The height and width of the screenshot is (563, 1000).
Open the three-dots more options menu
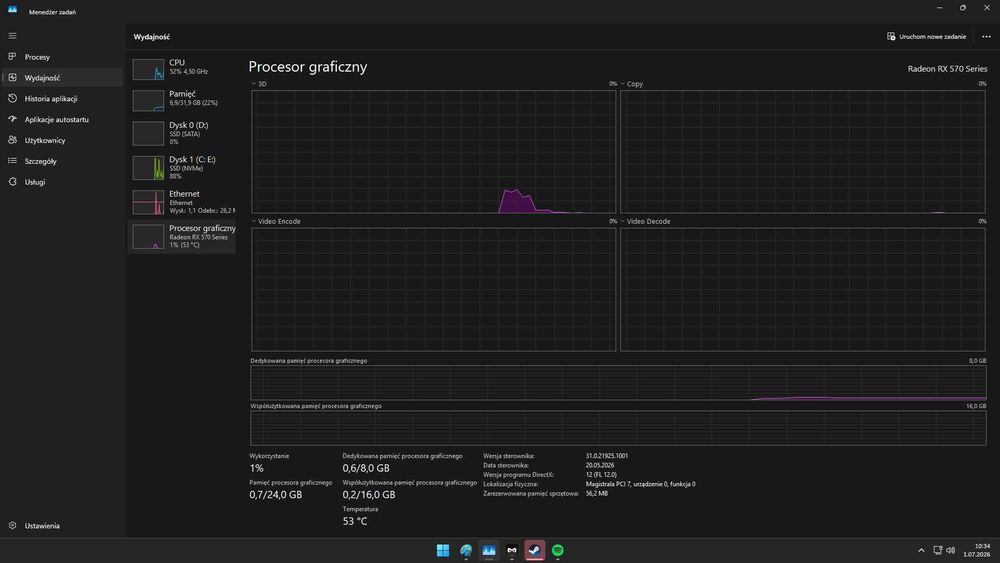coord(986,36)
